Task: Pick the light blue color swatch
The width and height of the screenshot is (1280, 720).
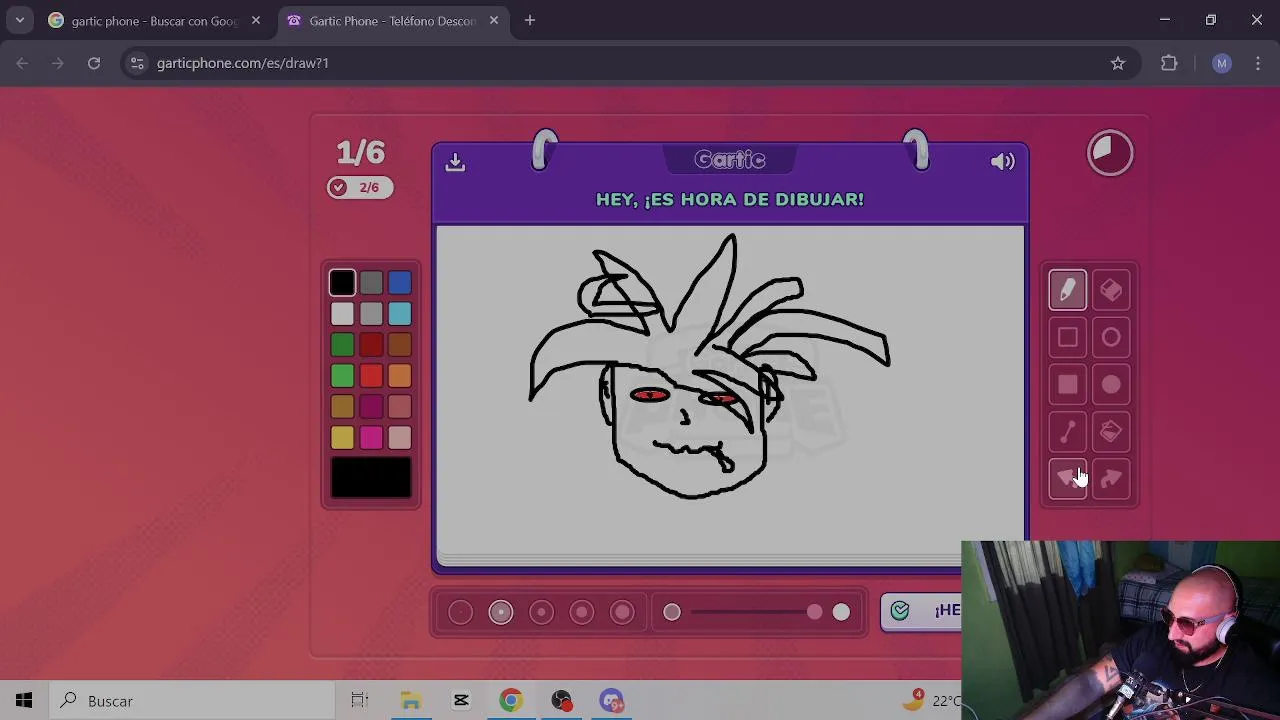Action: click(400, 314)
